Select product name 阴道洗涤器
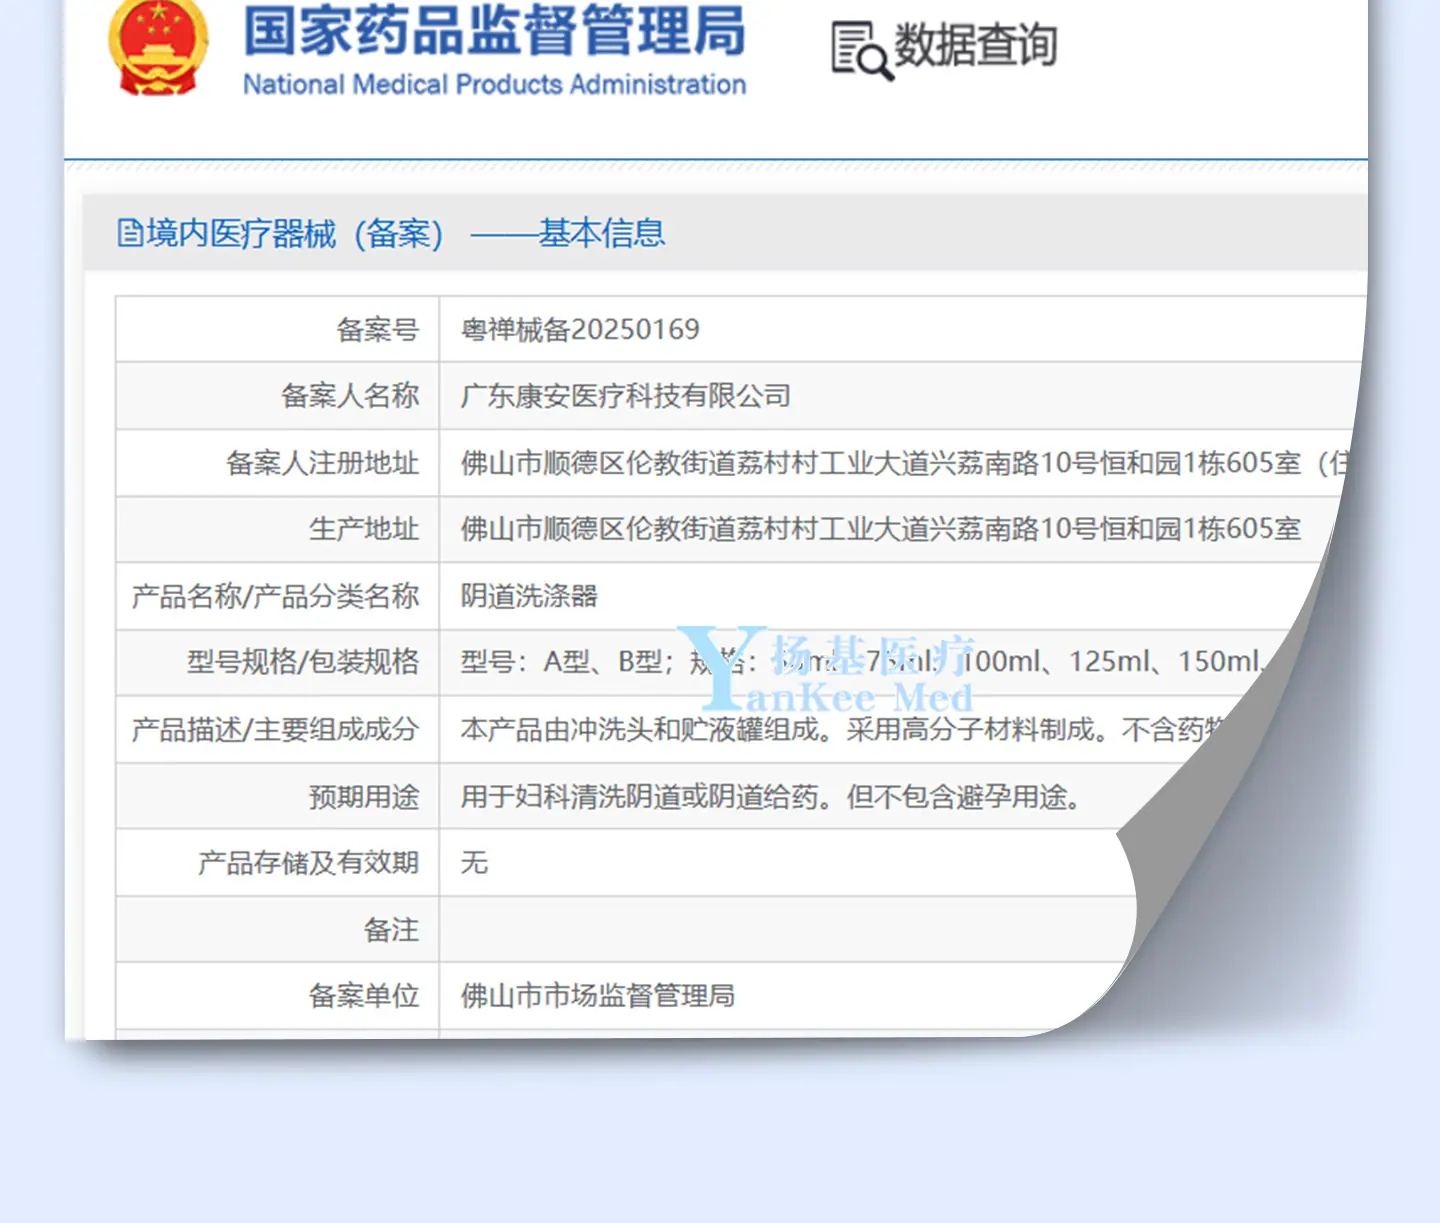 [x=529, y=596]
